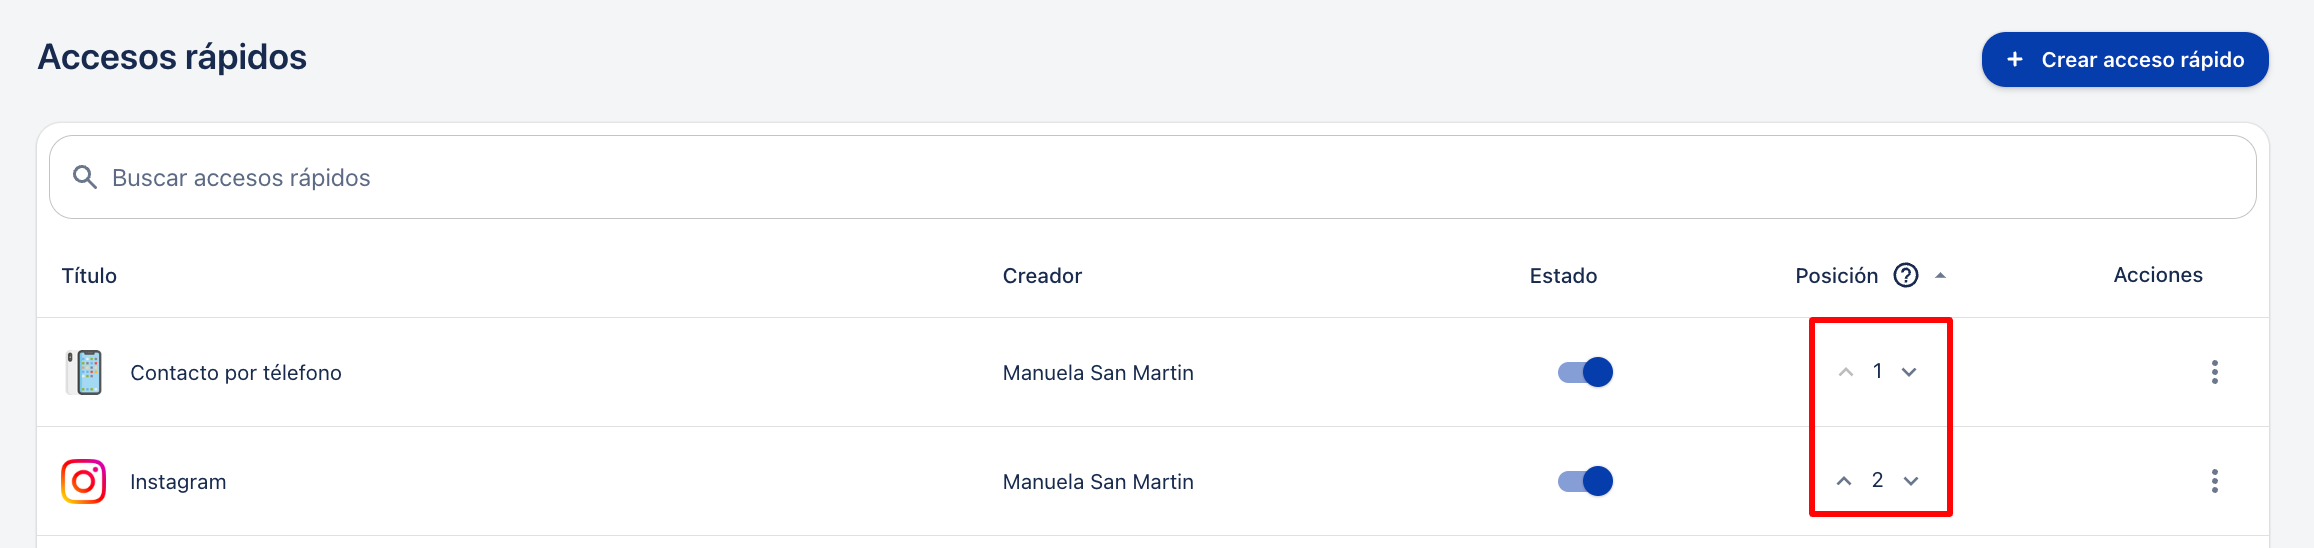Click the Posición sort arrow
The image size is (2314, 548).
point(1940,275)
